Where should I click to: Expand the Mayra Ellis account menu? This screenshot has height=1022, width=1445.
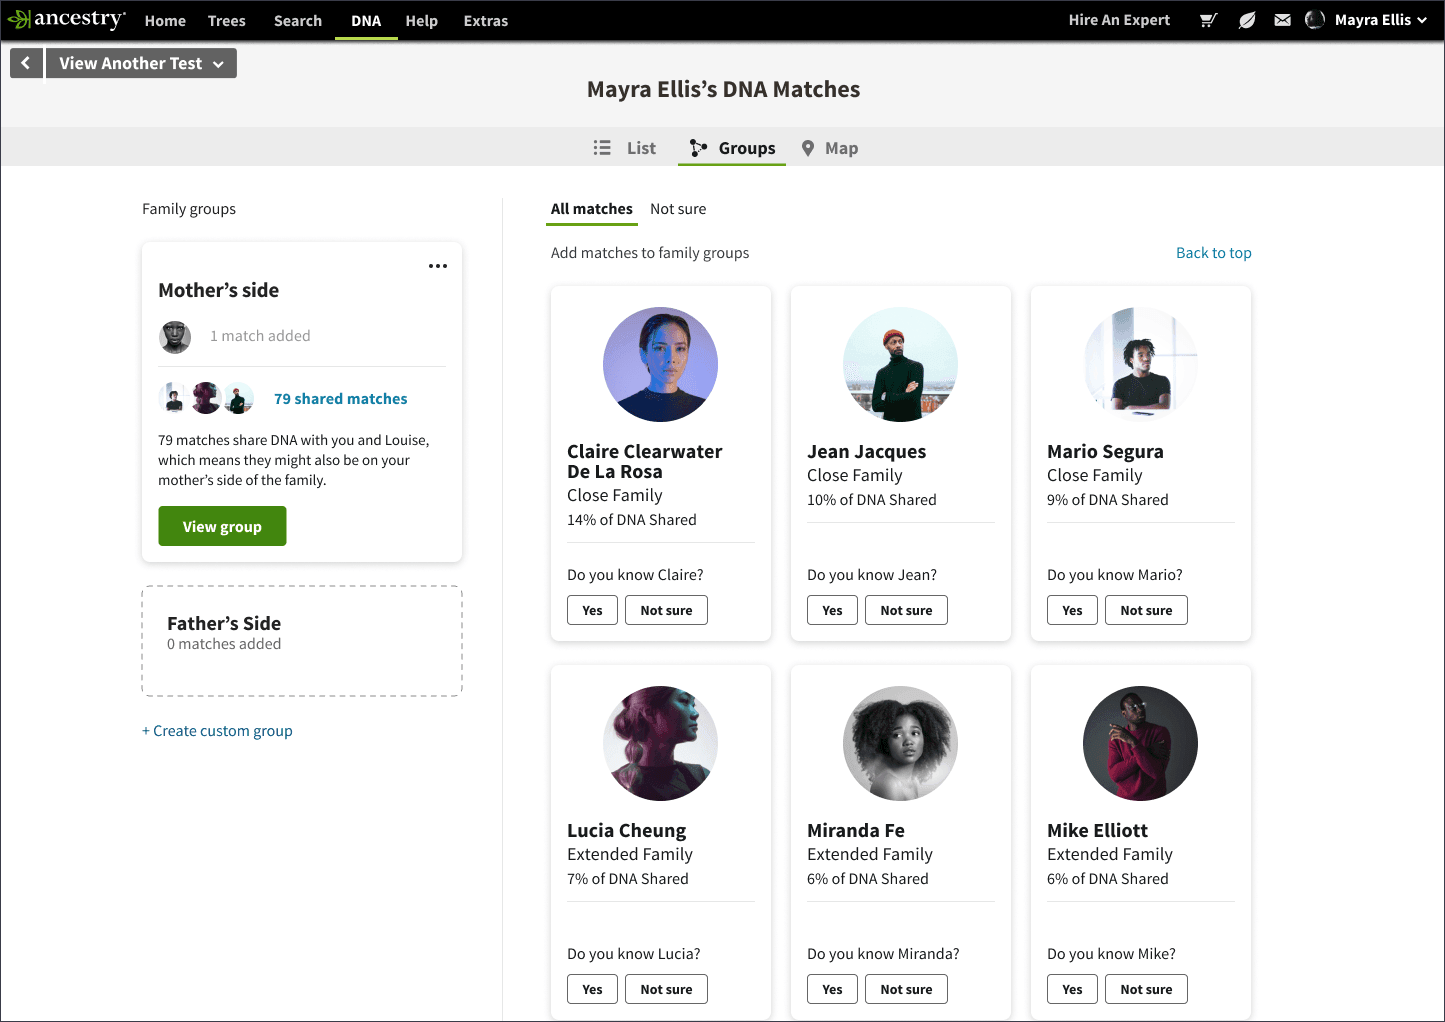(x=1381, y=20)
